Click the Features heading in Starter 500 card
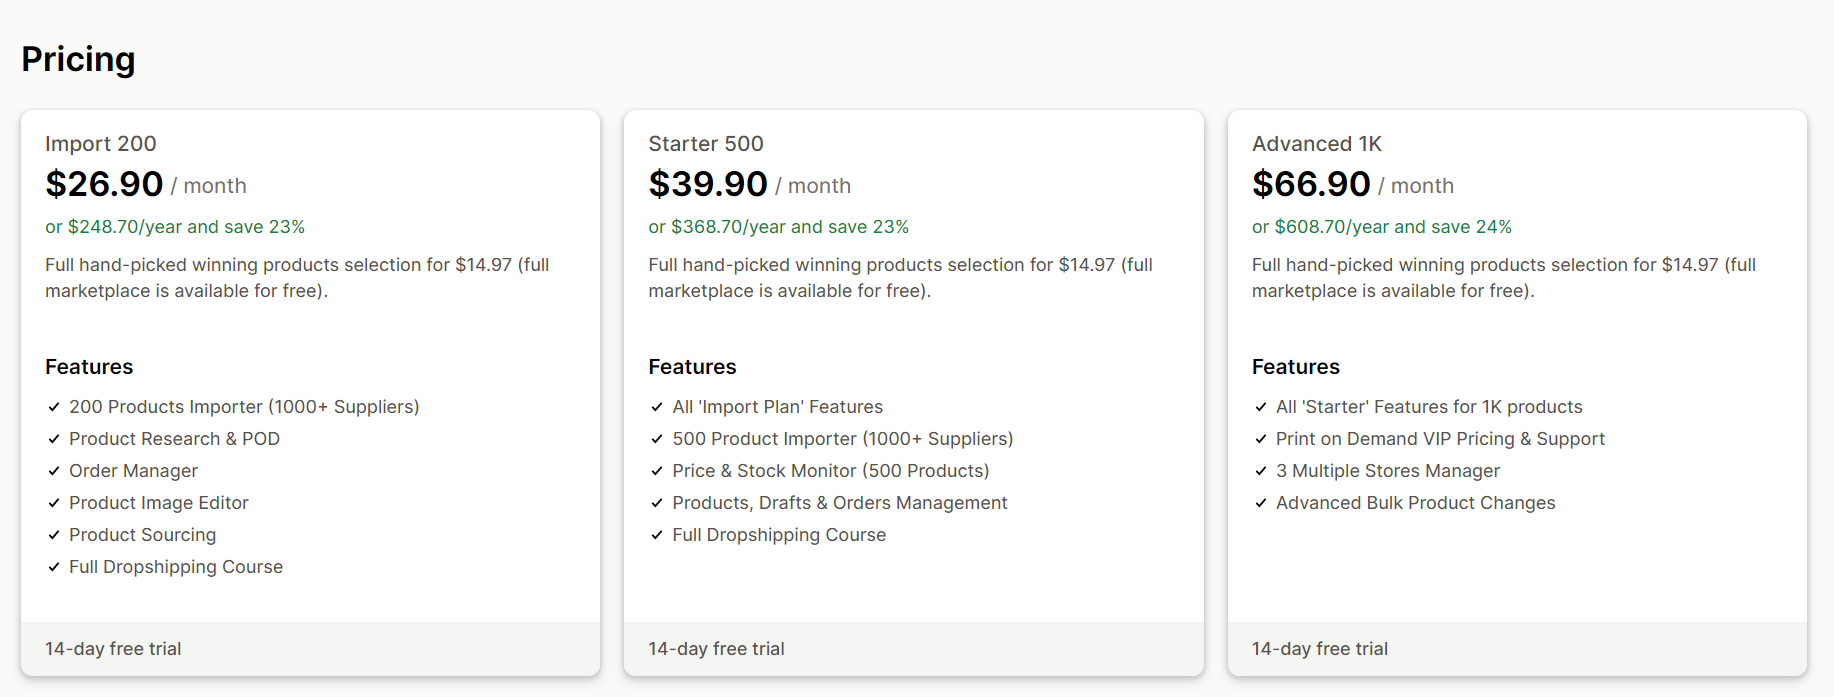Screen dimensions: 1834x697 pyautogui.click(x=692, y=367)
